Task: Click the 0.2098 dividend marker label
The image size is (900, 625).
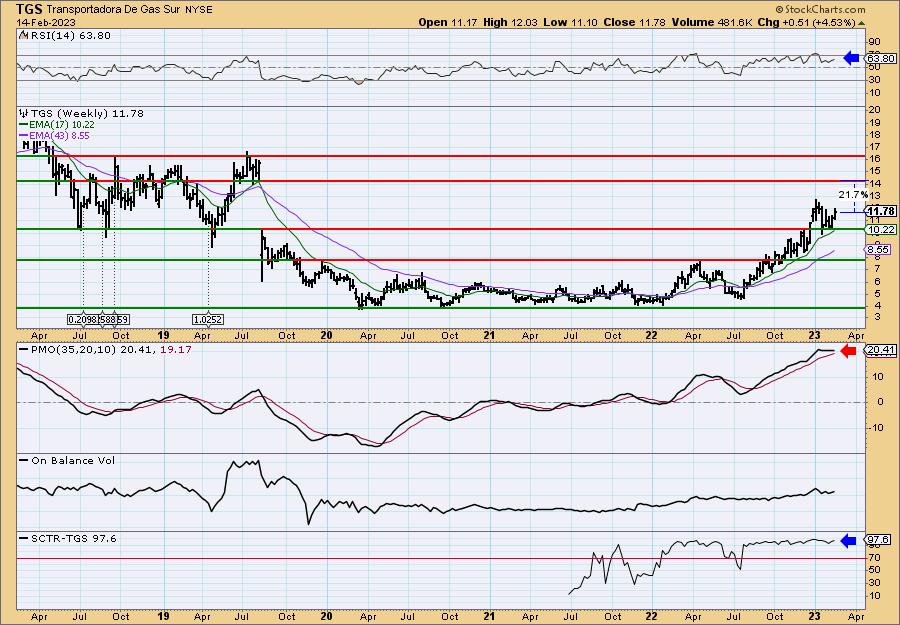Action: 83,319
